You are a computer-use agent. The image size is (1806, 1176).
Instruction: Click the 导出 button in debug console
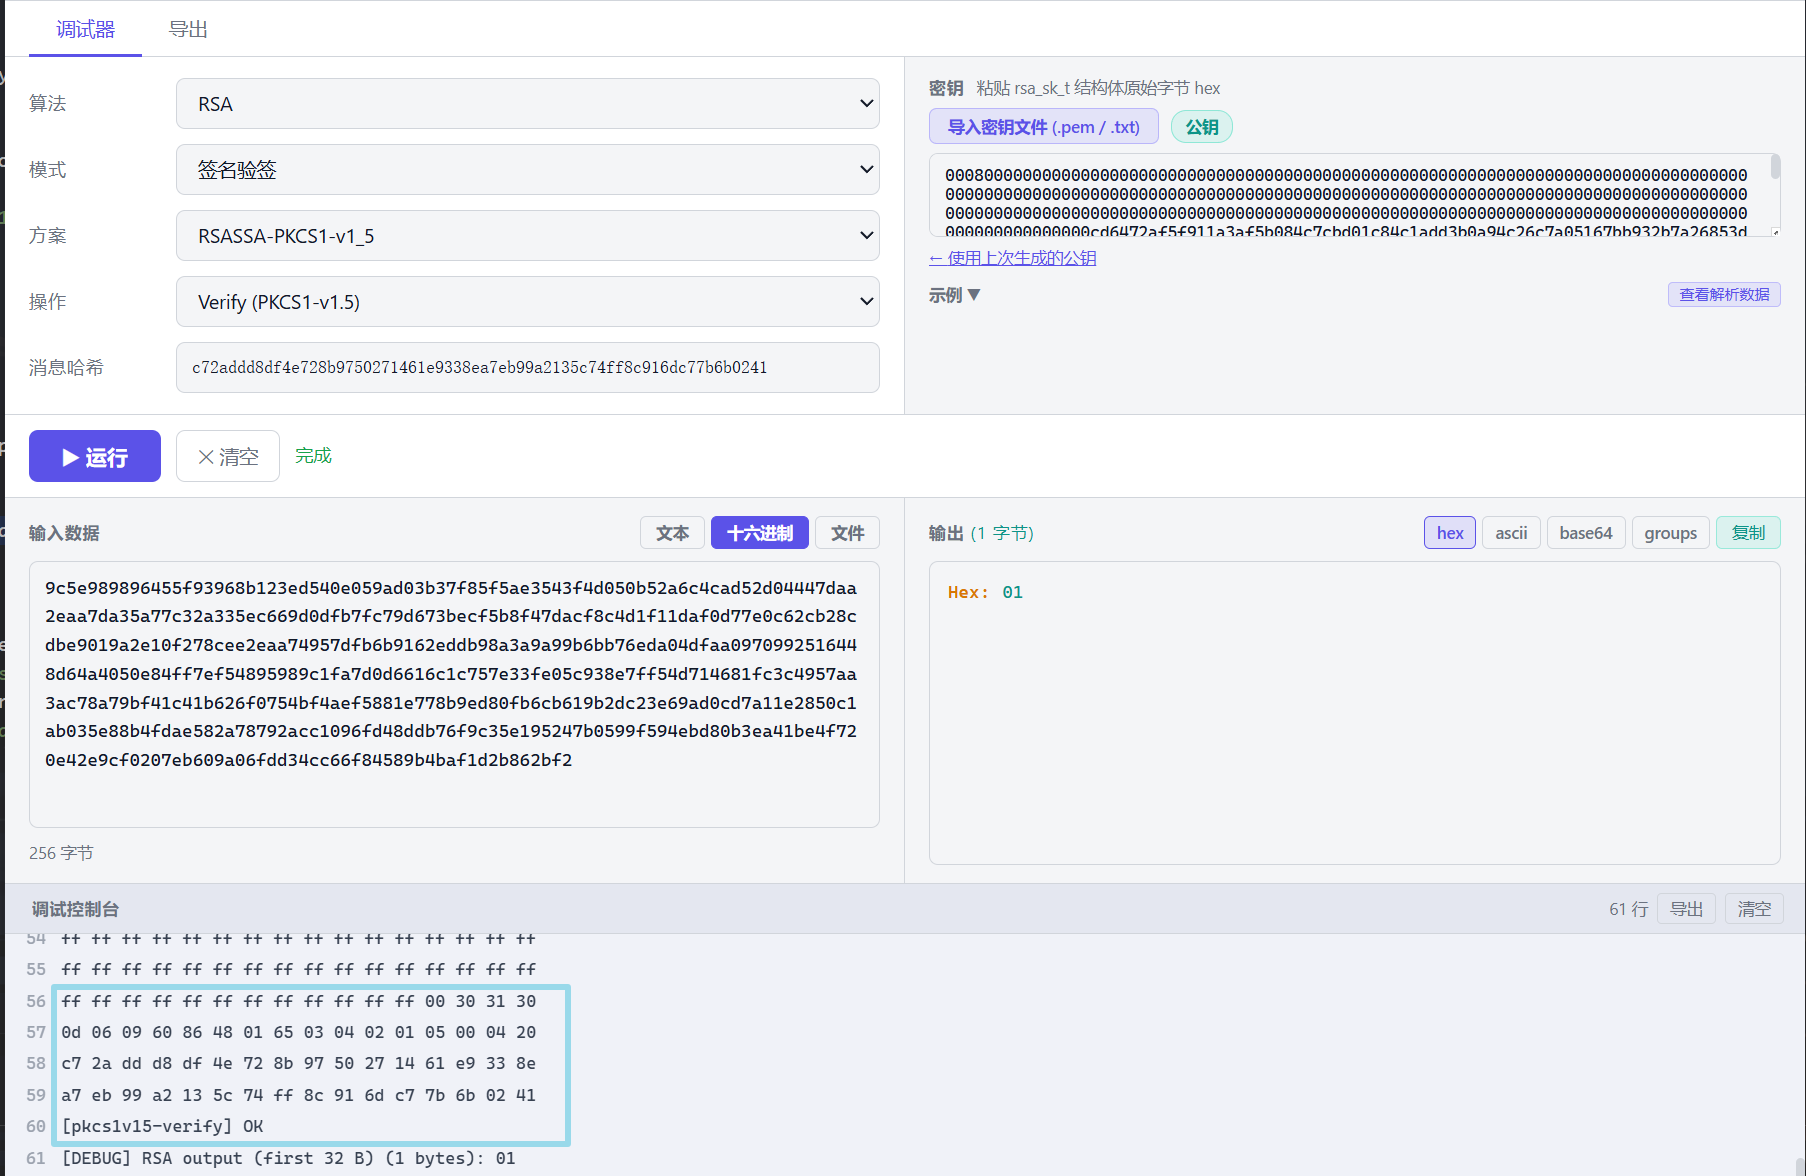pyautogui.click(x=1686, y=909)
